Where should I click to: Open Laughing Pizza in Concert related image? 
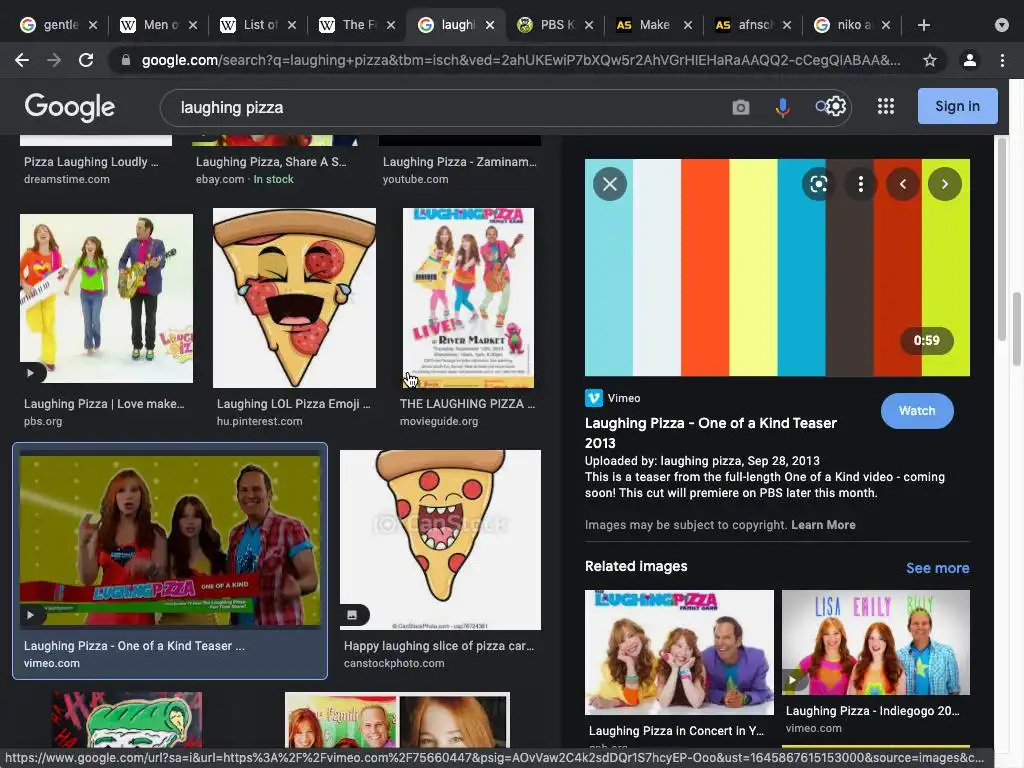click(x=679, y=652)
